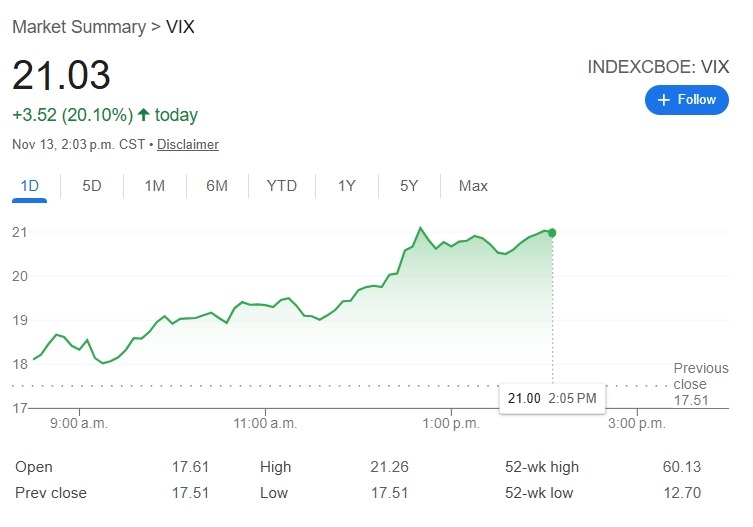Switch to the 5D tab
The image size is (753, 527).
click(x=92, y=186)
